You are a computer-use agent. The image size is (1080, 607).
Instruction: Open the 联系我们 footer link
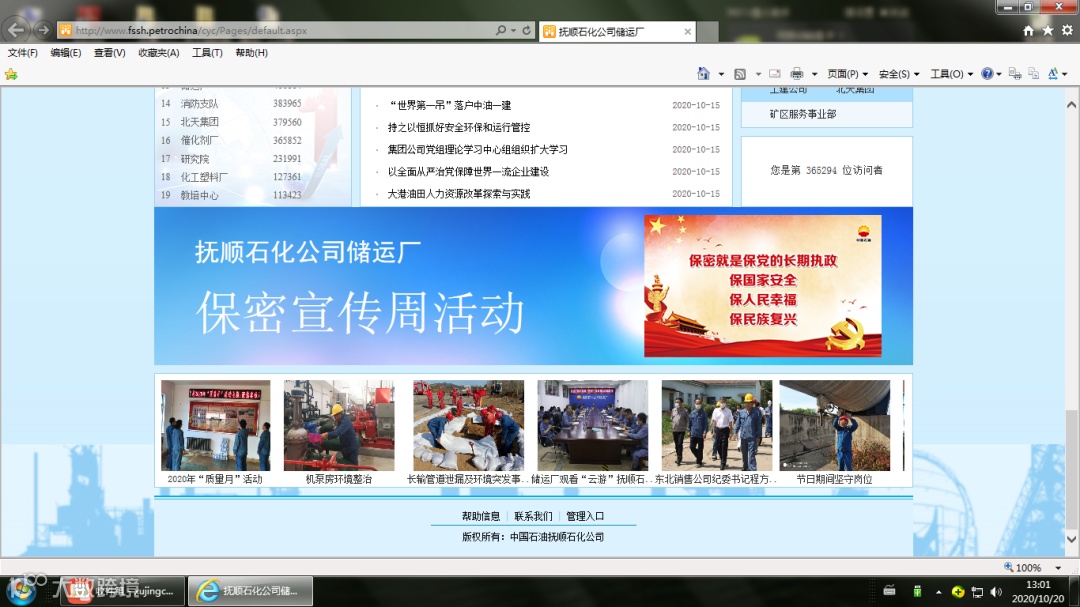(x=533, y=516)
